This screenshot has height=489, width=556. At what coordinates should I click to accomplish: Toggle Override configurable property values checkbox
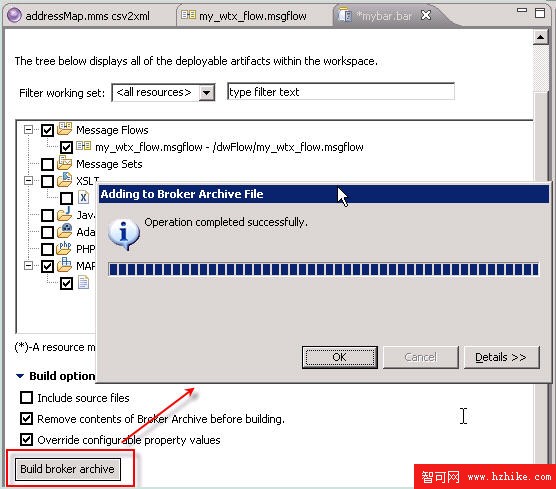(x=26, y=440)
